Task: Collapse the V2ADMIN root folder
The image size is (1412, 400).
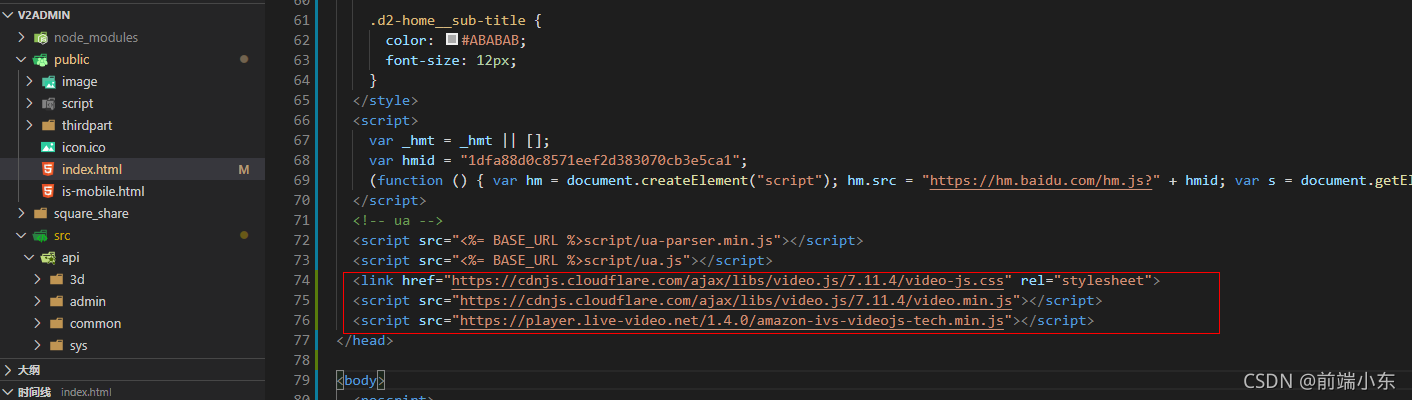Action: (x=8, y=15)
